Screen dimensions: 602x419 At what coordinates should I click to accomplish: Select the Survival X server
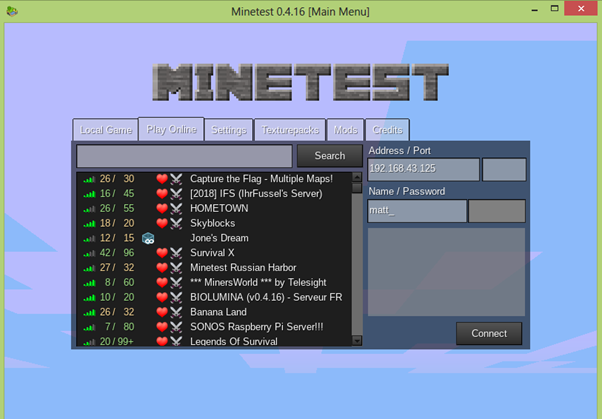click(214, 253)
